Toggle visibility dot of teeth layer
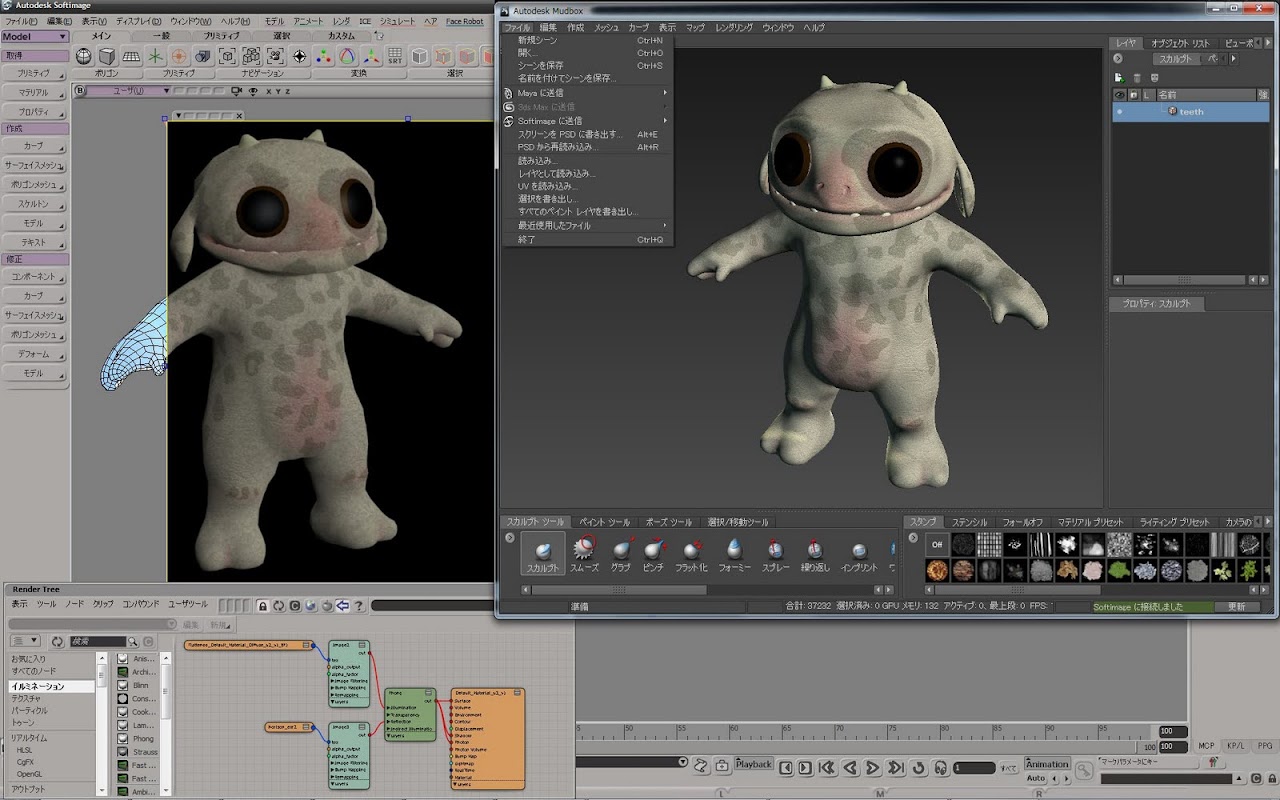The width and height of the screenshot is (1280, 800). click(x=1119, y=112)
